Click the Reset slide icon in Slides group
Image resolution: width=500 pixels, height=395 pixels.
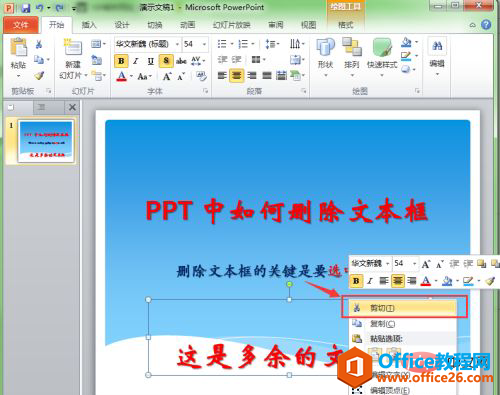[97, 60]
